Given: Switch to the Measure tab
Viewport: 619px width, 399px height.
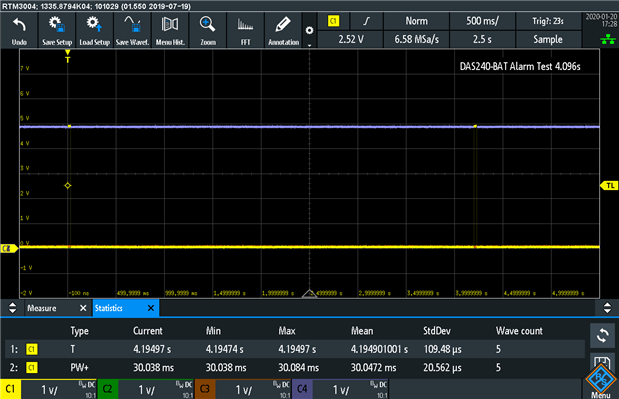Looking at the screenshot, I should 41,308.
